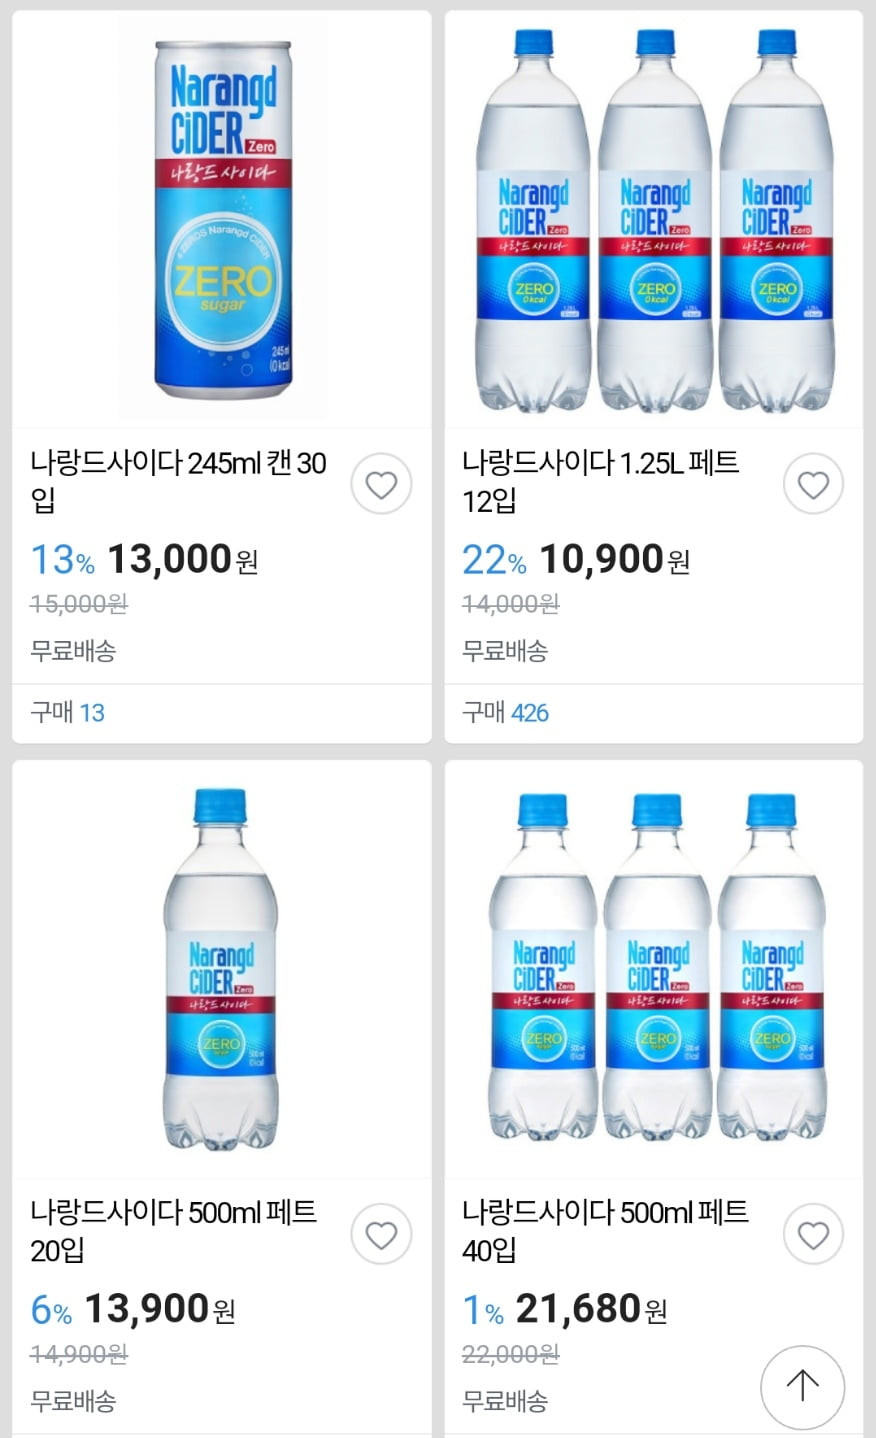The width and height of the screenshot is (876, 1438).
Task: Tap the scroll-to-top arrow button
Action: pyautogui.click(x=802, y=1386)
